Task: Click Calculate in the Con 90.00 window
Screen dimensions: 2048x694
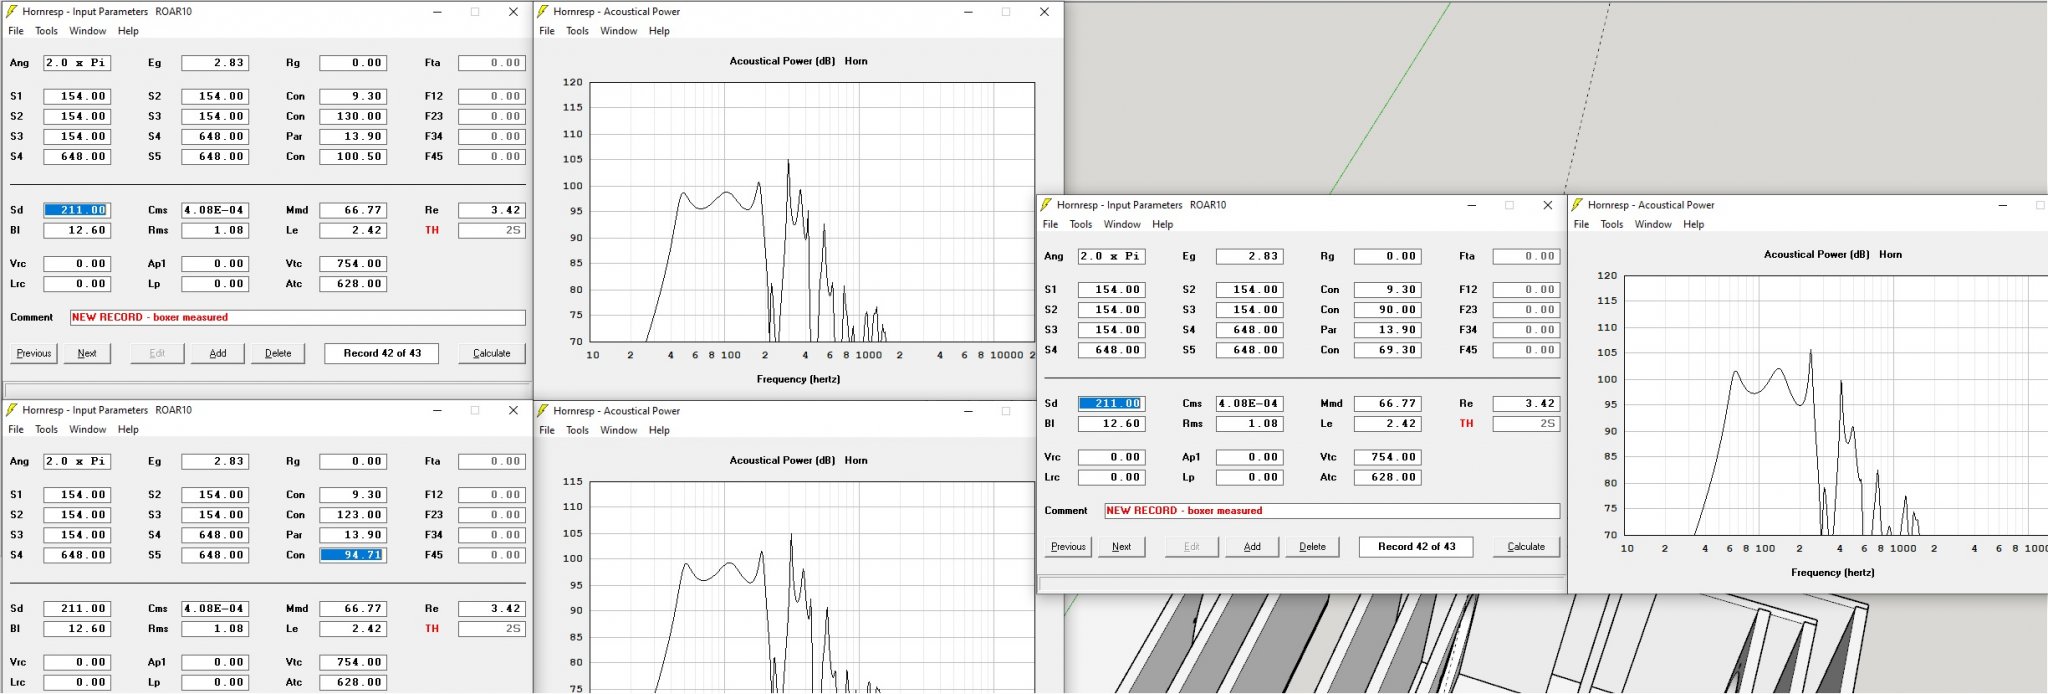Action: (1526, 547)
